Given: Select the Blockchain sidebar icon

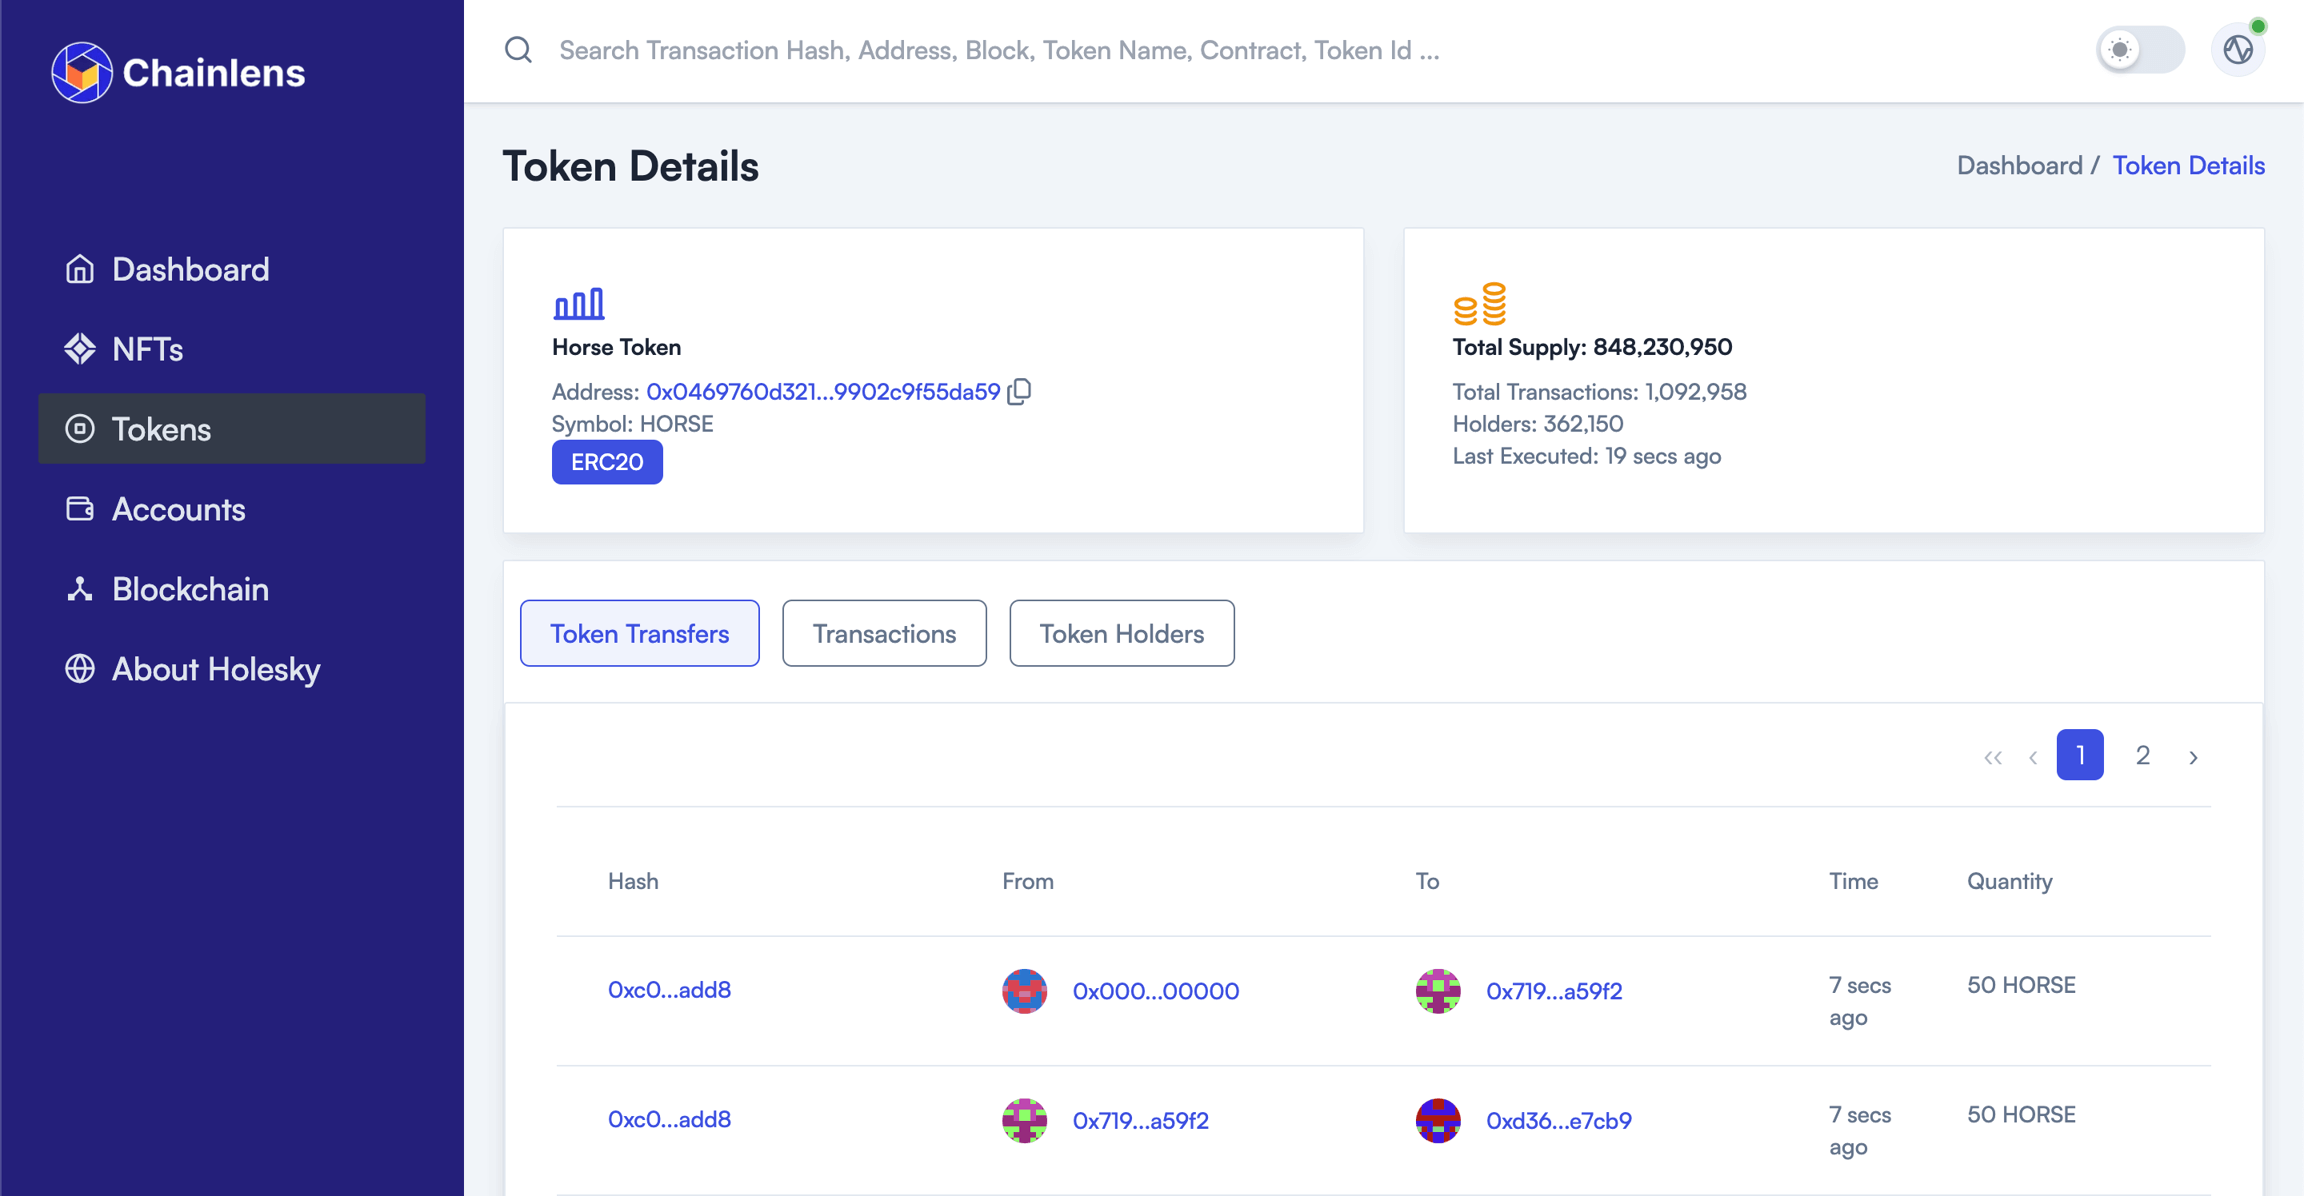Looking at the screenshot, I should point(80,589).
